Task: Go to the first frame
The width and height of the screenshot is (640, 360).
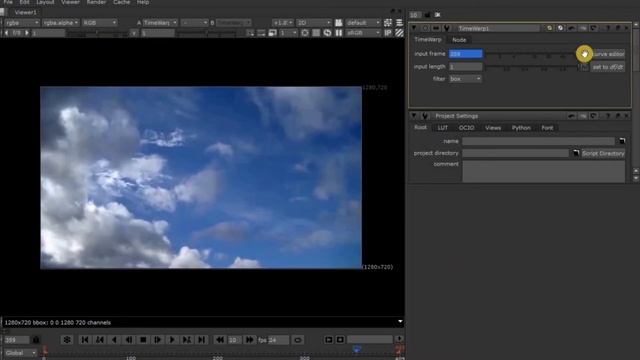Action: [85, 340]
